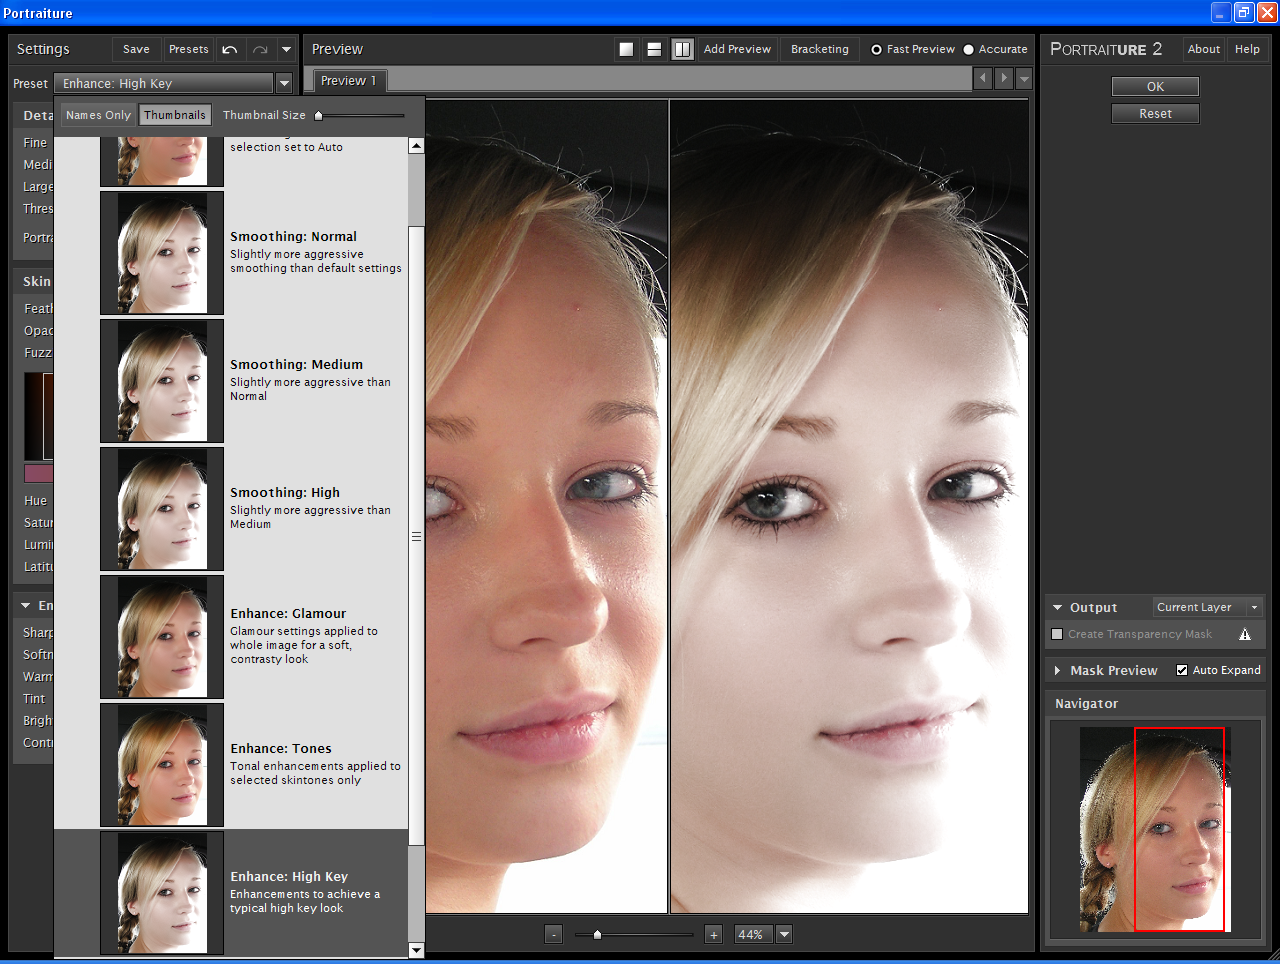This screenshot has height=964, width=1280.
Task: Enable Create Transparency Mask
Action: (x=1057, y=634)
